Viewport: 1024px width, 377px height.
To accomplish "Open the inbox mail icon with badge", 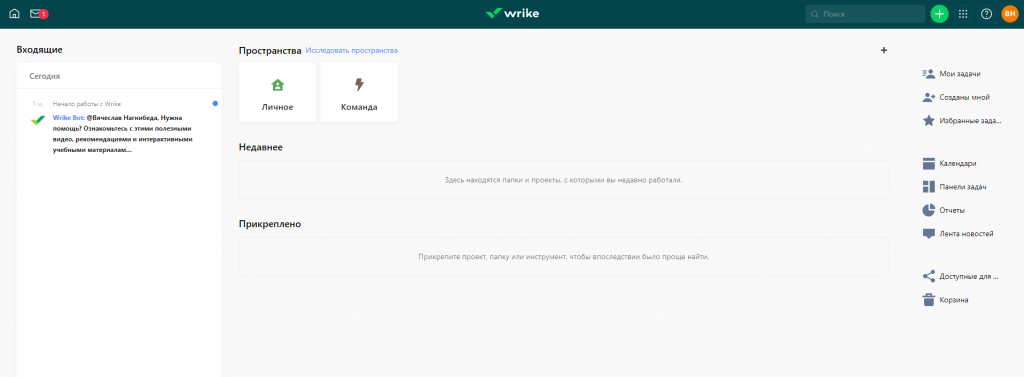I will pos(36,13).
